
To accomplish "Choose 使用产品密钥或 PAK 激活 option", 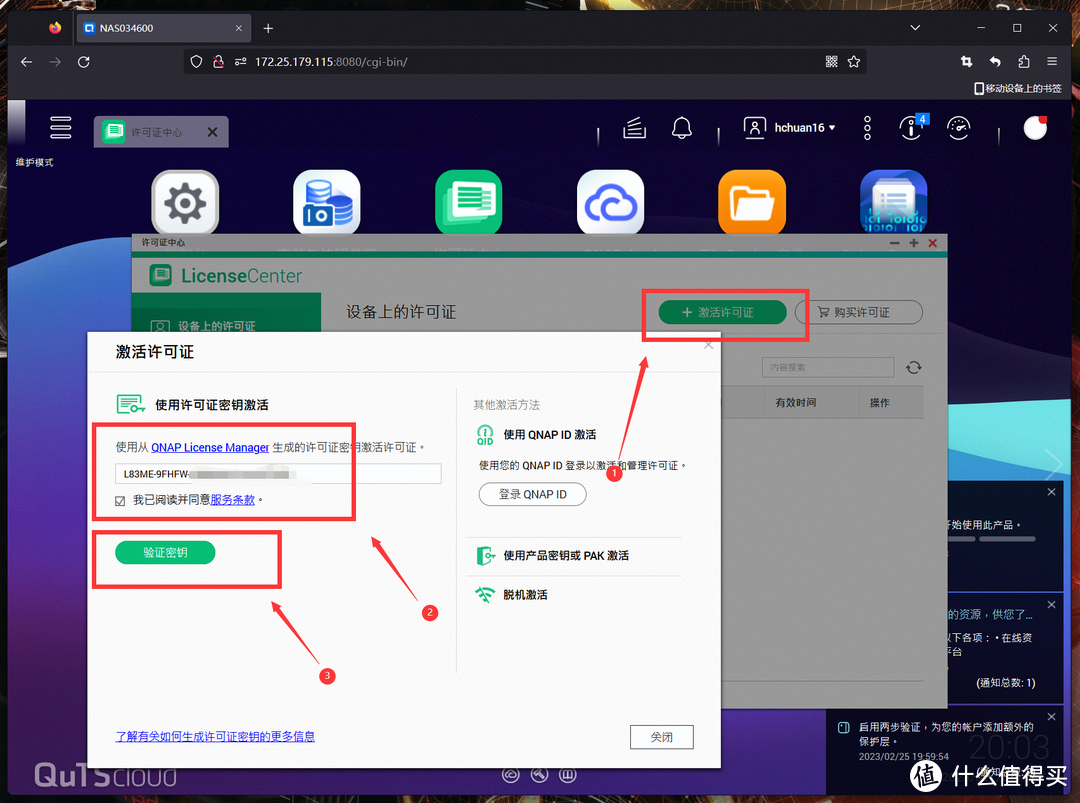I will tap(565, 556).
